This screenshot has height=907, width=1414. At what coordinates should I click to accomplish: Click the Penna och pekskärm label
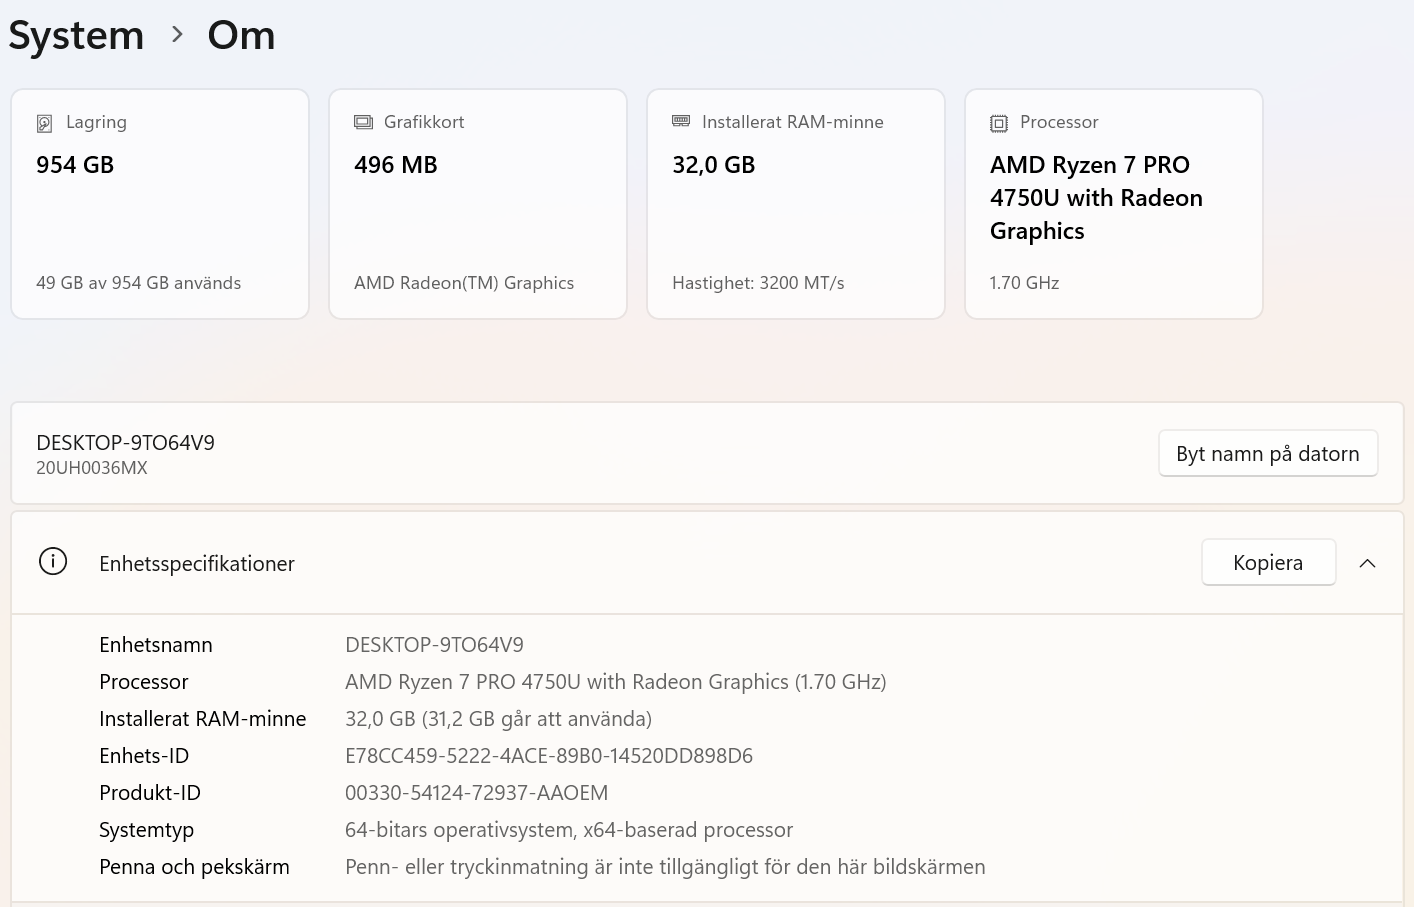tap(194, 867)
